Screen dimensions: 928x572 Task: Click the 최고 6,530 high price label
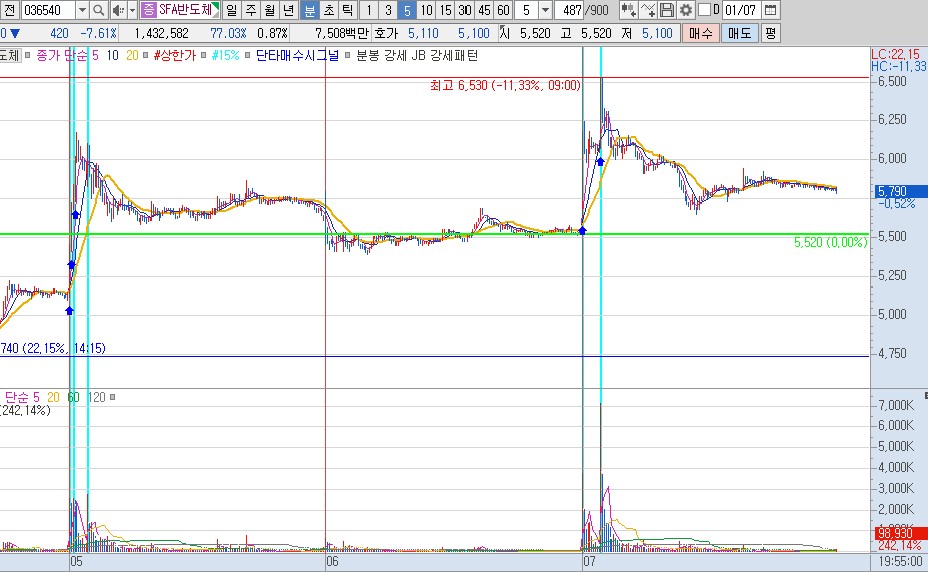pos(505,85)
